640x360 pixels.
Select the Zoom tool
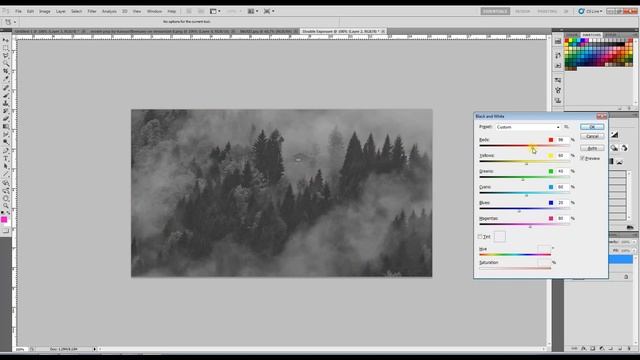pyautogui.click(x=6, y=206)
